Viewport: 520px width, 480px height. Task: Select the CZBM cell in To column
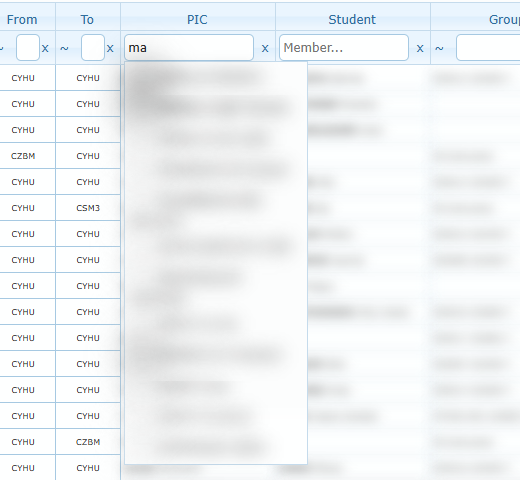(88, 442)
